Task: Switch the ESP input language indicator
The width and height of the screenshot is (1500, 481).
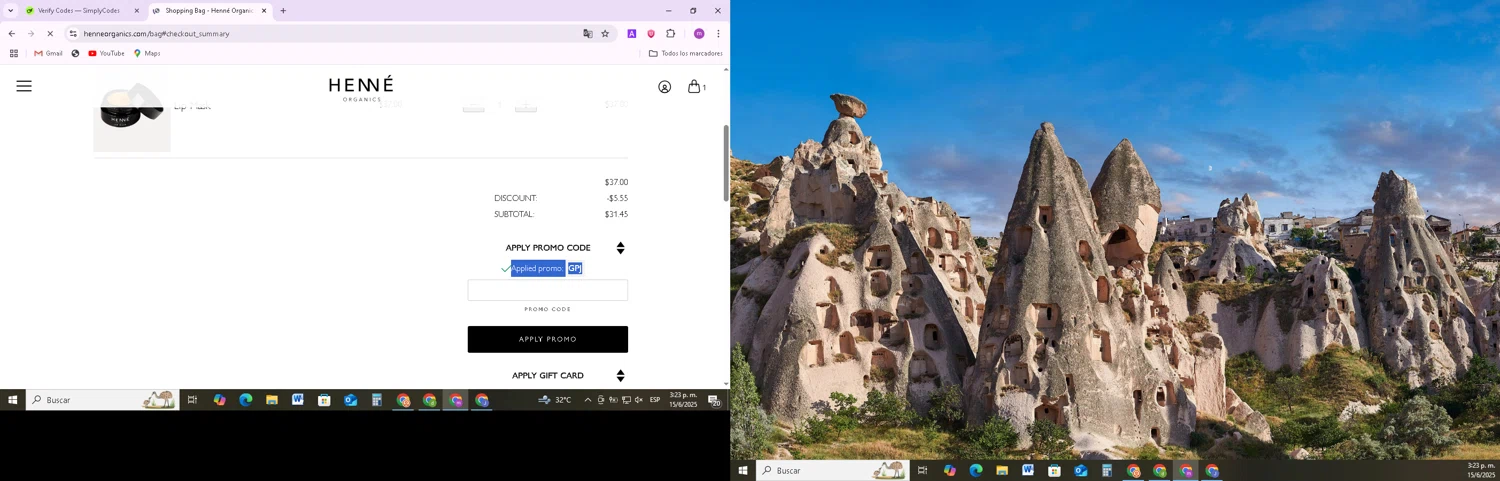Action: coord(655,400)
